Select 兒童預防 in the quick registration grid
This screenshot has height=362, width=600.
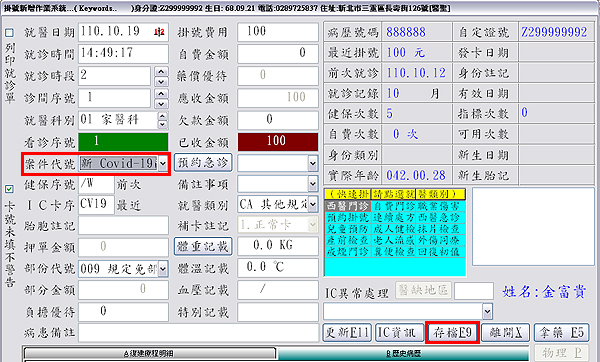point(348,229)
